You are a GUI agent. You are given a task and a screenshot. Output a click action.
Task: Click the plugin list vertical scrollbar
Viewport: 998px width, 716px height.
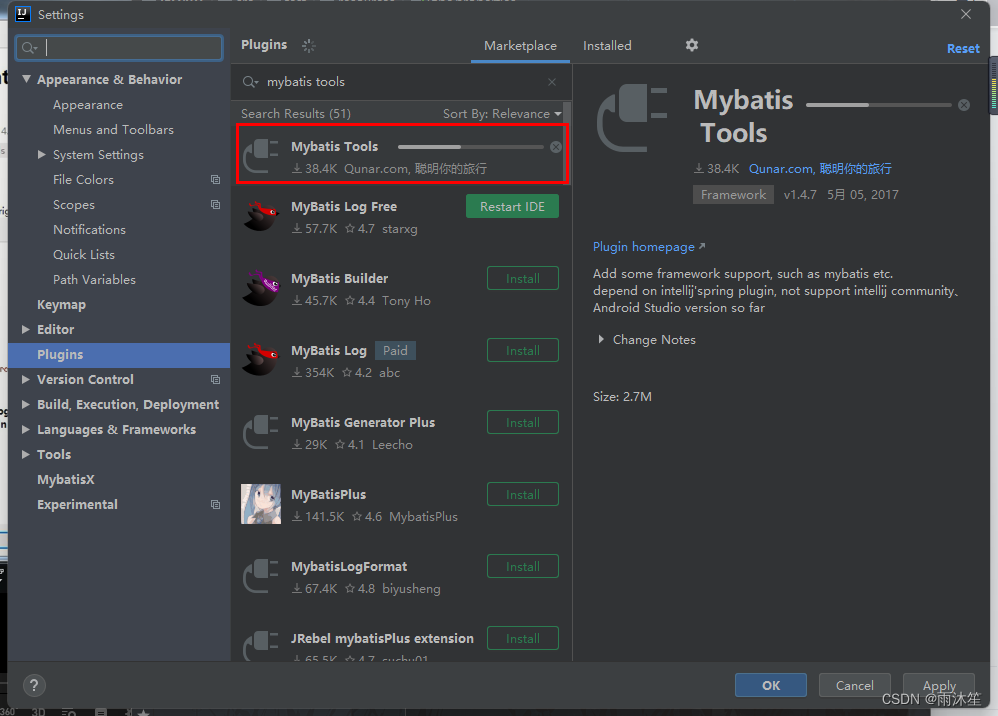pyautogui.click(x=568, y=144)
